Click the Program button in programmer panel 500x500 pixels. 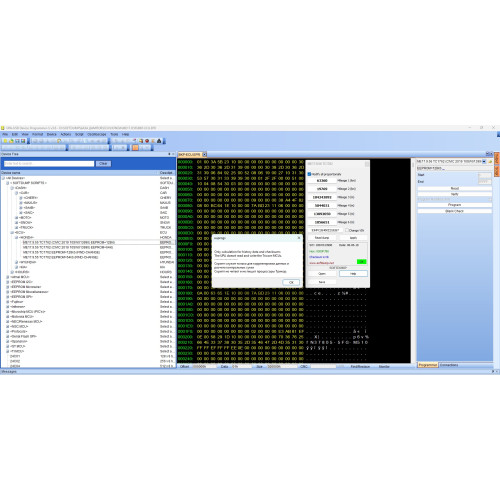pyautogui.click(x=455, y=205)
